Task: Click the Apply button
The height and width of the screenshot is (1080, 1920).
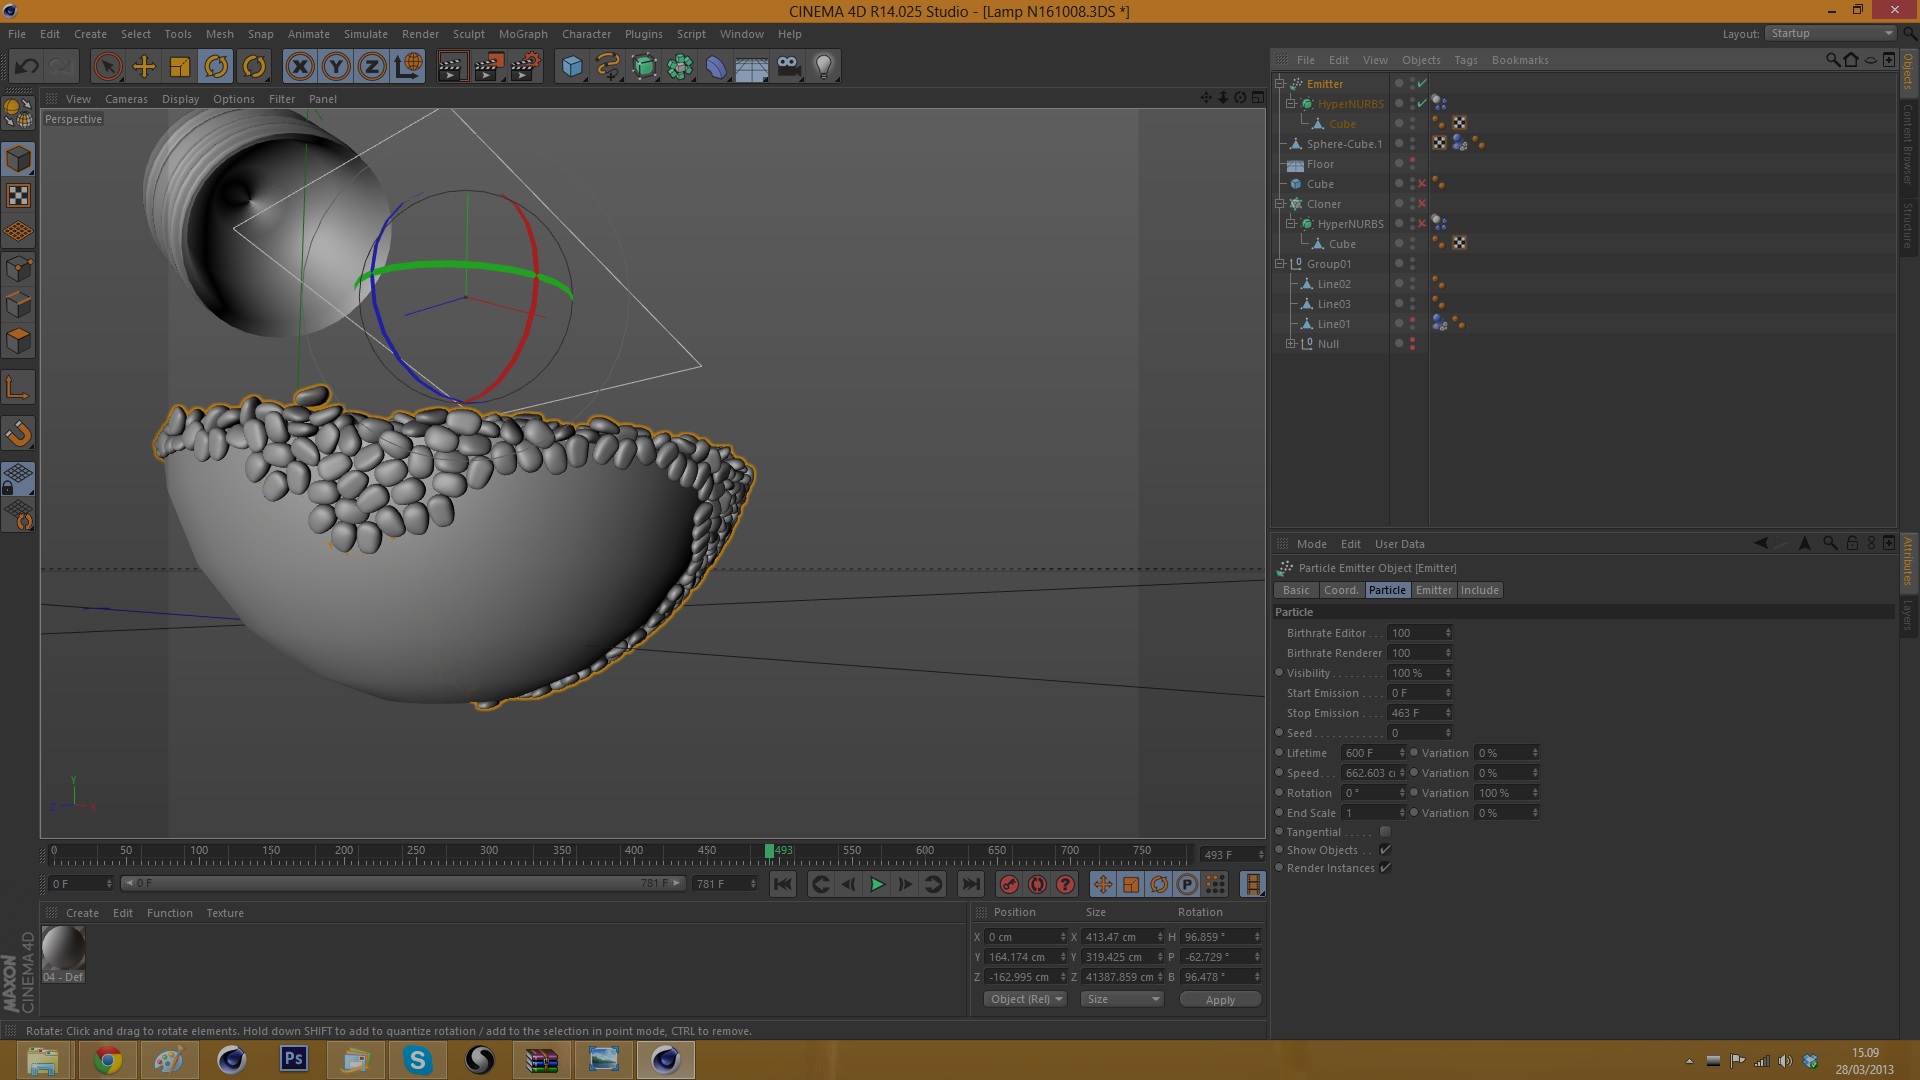Action: click(x=1220, y=1000)
